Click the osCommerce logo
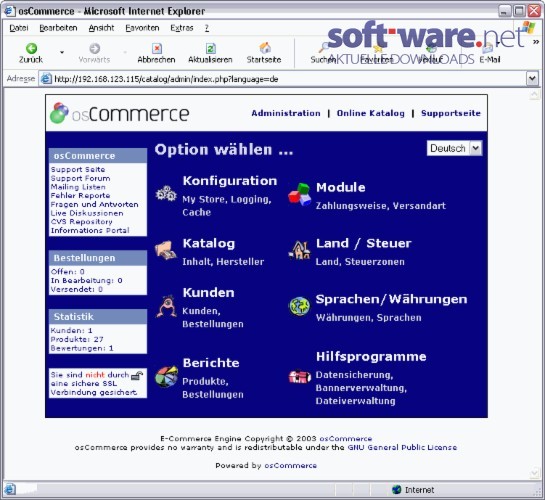The height and width of the screenshot is (500, 545). click(120, 113)
